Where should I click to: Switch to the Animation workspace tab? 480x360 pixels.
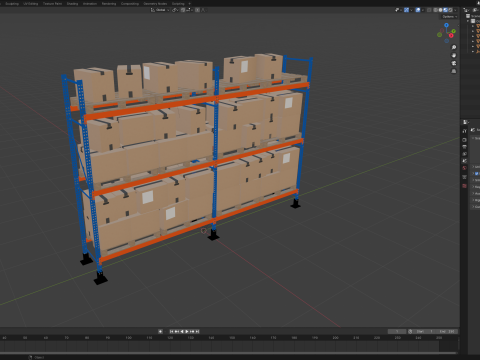(90, 4)
